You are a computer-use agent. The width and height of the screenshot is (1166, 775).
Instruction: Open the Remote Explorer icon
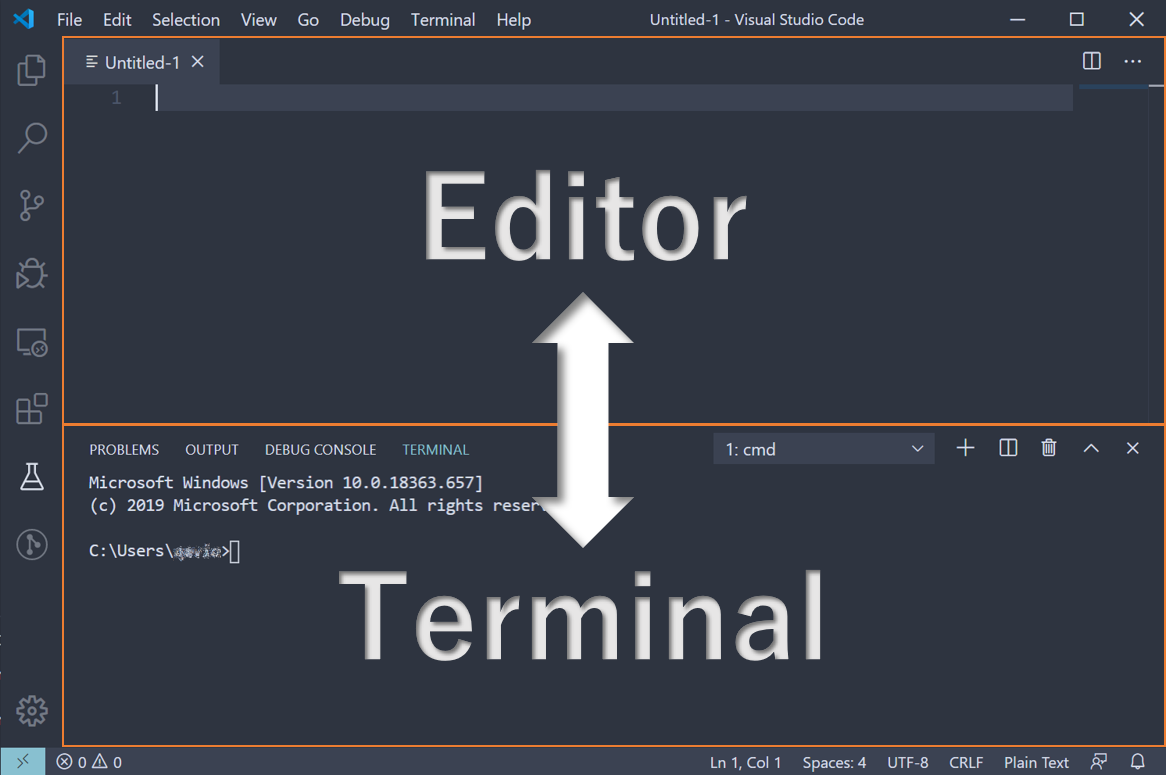(31, 342)
